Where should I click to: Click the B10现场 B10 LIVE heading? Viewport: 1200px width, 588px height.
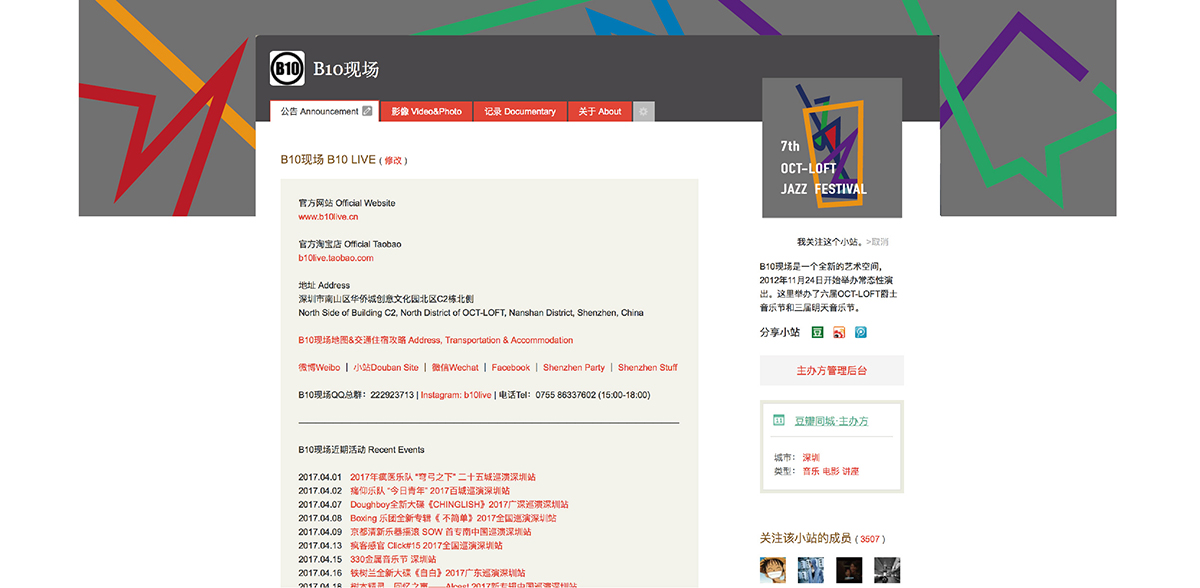pos(328,160)
